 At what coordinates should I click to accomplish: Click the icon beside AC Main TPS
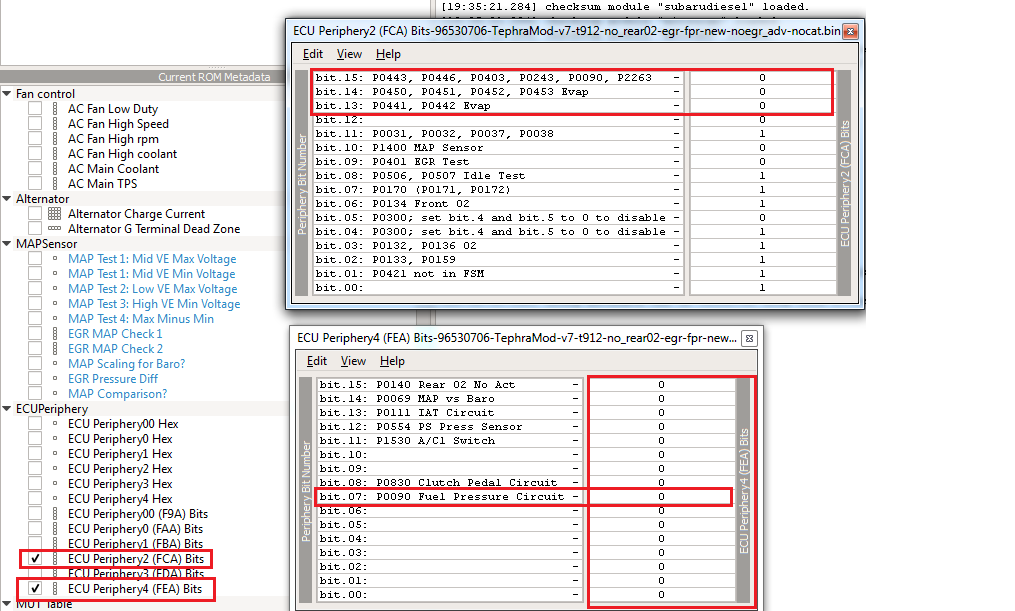click(x=54, y=184)
